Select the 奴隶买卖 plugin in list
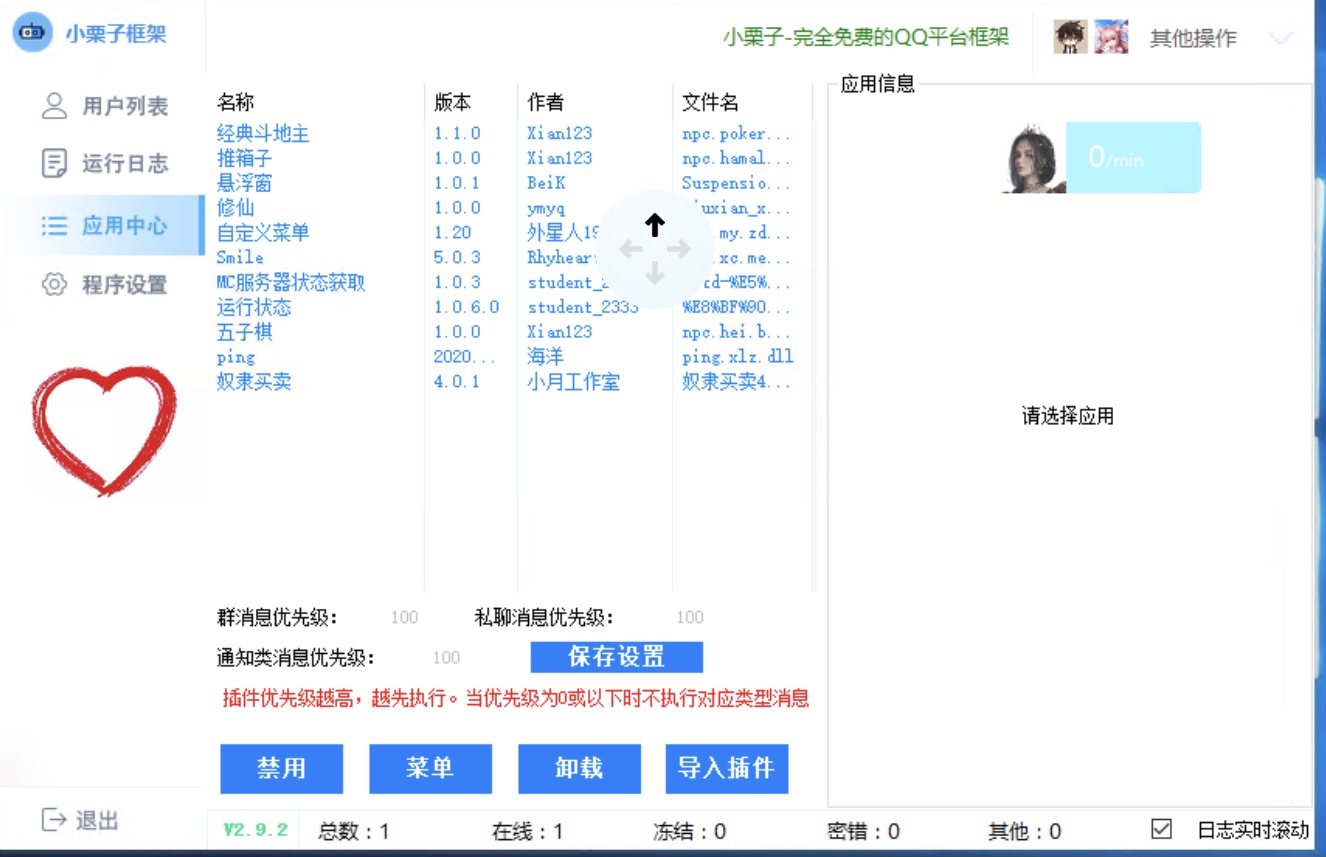1326x857 pixels. click(x=254, y=382)
